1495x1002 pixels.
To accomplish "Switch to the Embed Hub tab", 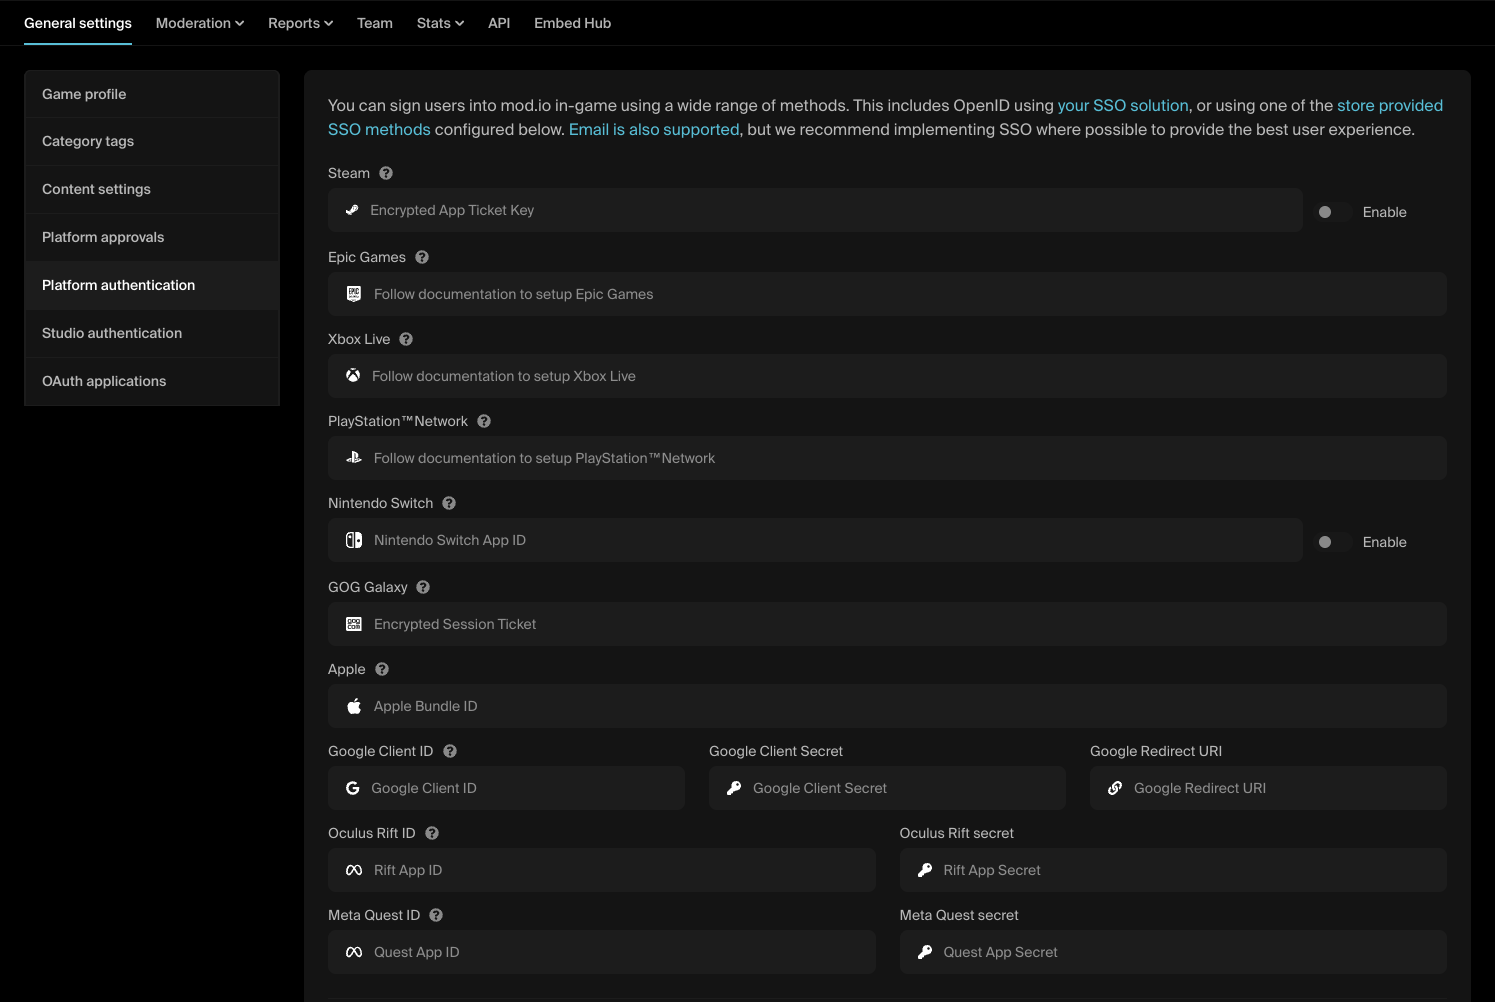I will [572, 23].
